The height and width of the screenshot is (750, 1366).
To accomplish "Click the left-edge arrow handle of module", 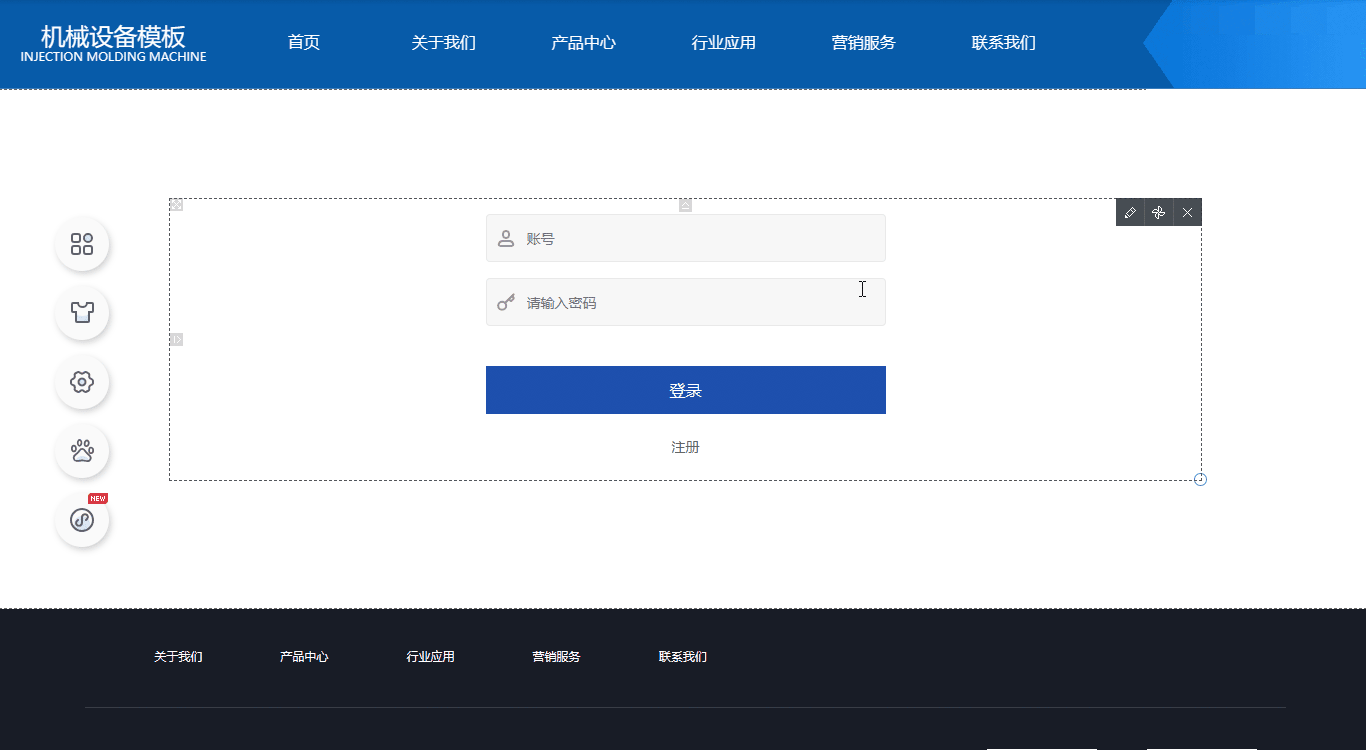I will click(177, 340).
